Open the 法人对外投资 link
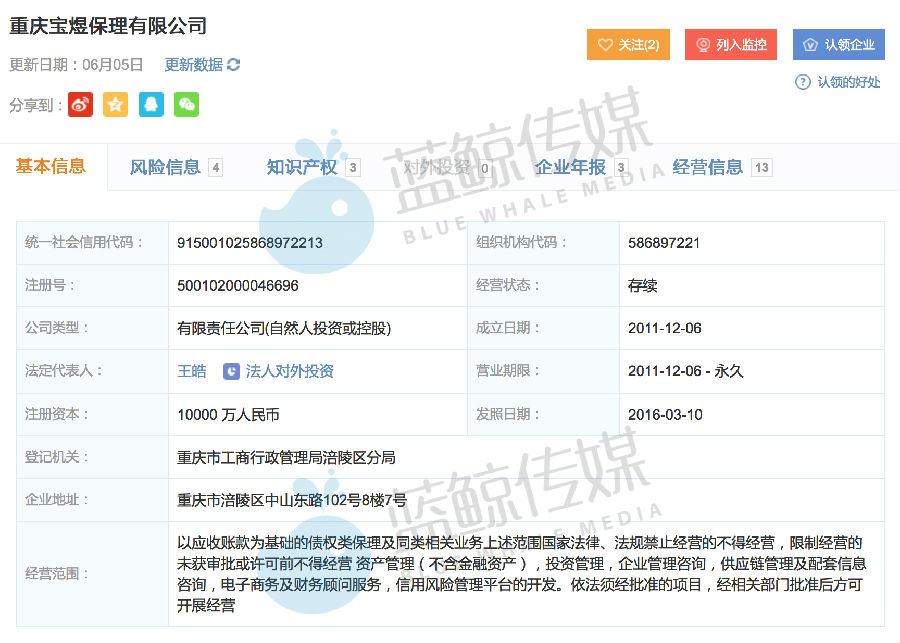This screenshot has height=643, width=900. point(289,371)
